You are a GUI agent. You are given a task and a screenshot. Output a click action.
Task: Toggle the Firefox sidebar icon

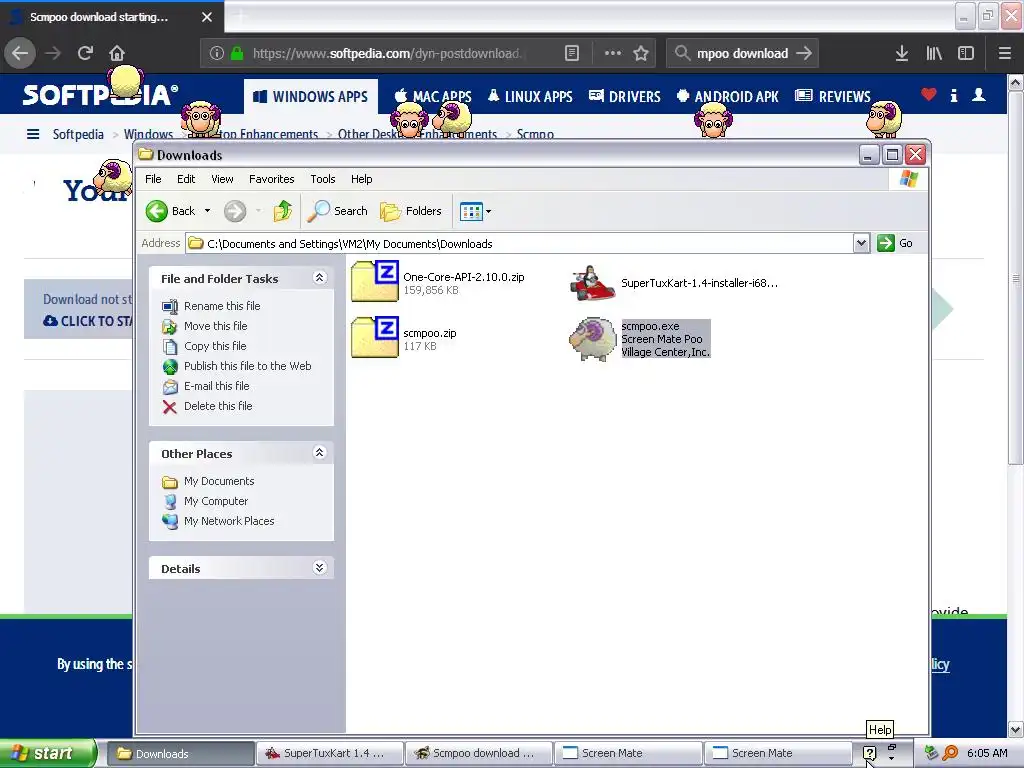coord(966,54)
